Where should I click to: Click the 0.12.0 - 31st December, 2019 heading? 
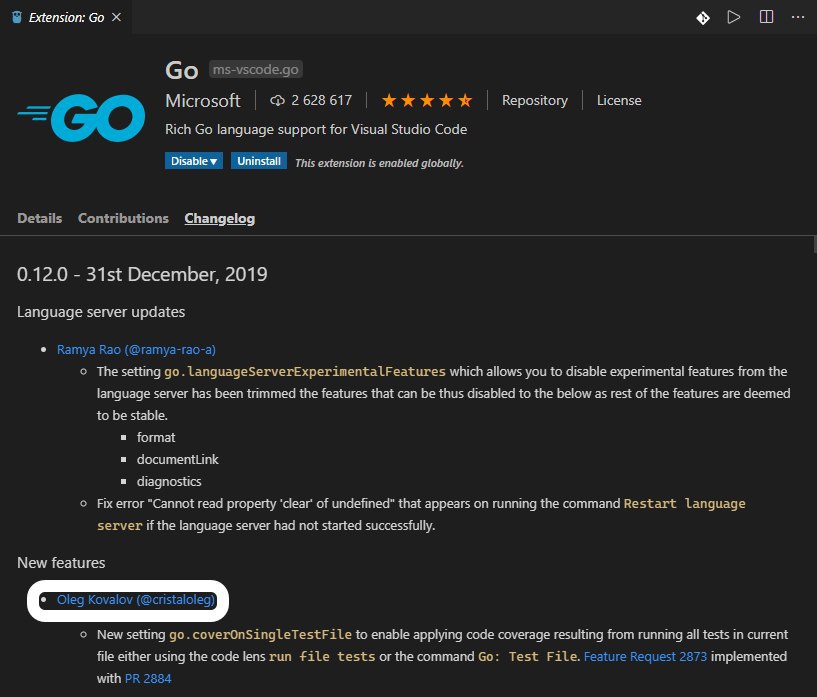coord(142,274)
